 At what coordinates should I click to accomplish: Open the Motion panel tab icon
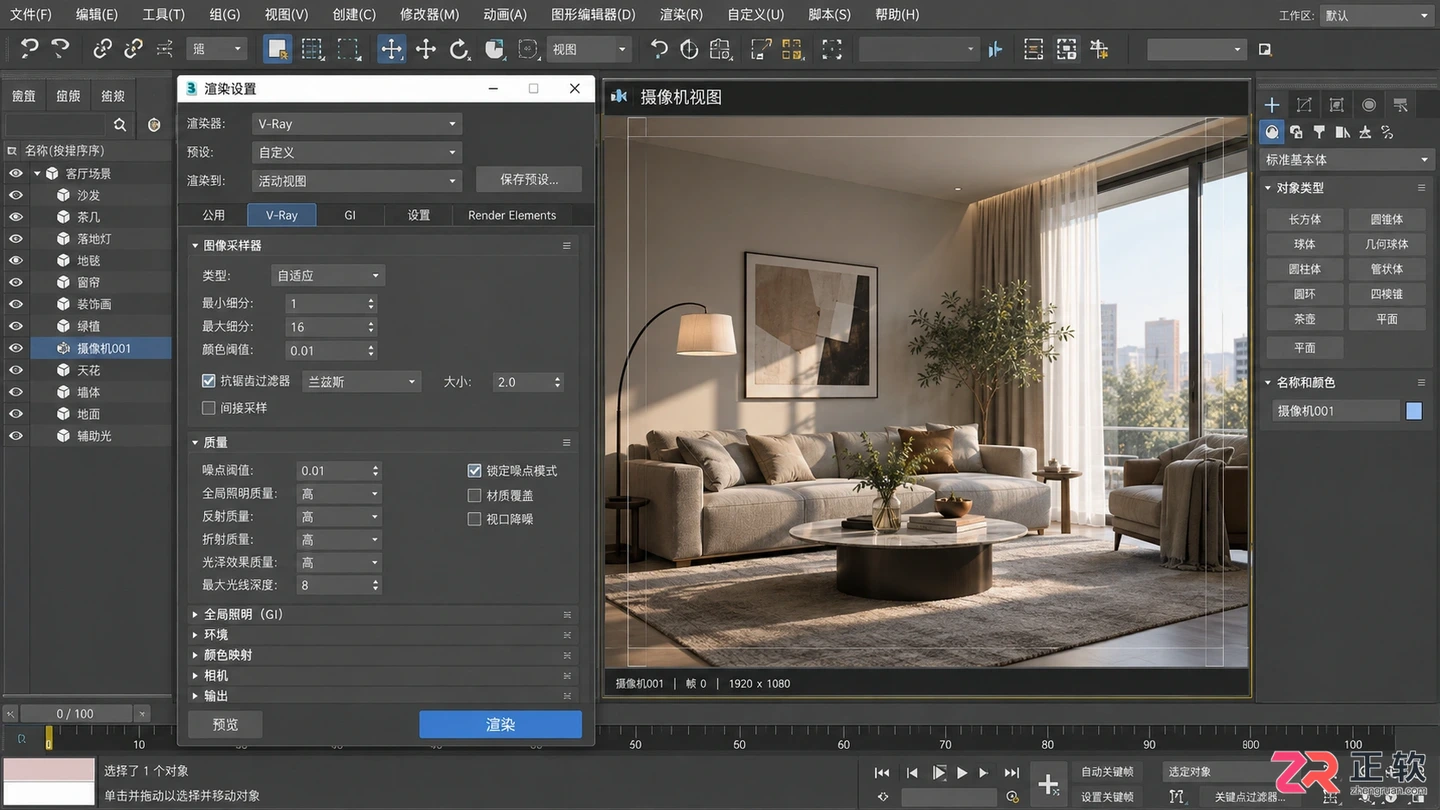[1368, 105]
